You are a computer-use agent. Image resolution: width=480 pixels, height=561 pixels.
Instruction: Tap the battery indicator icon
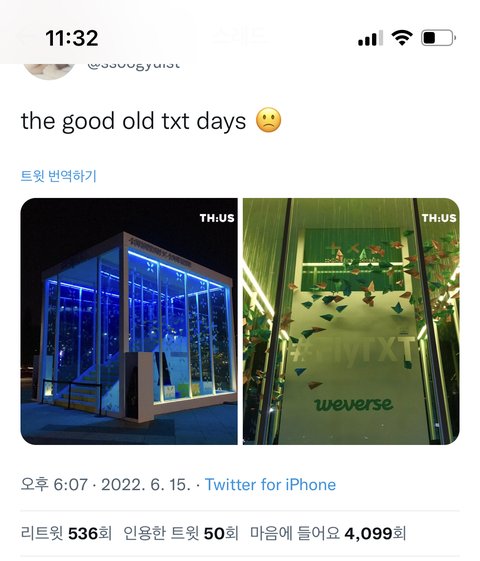(438, 38)
